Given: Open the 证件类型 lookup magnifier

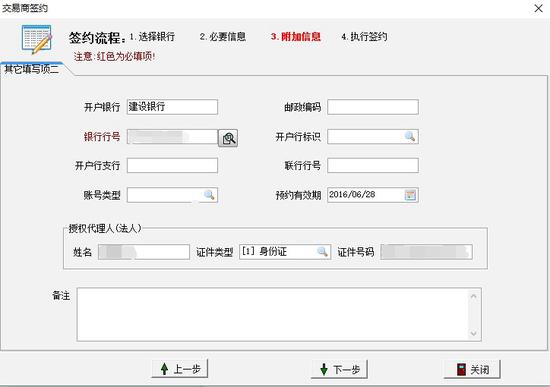Looking at the screenshot, I should (322, 252).
